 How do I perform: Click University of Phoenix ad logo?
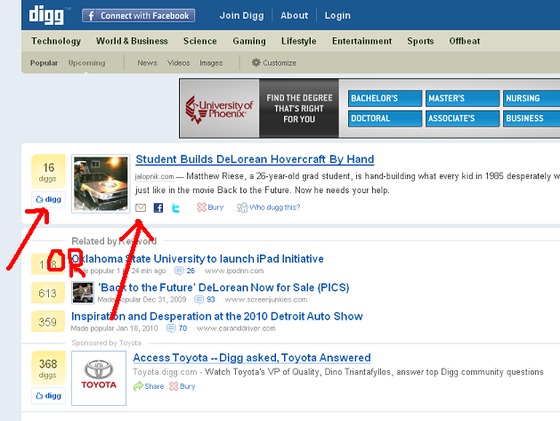tap(219, 109)
